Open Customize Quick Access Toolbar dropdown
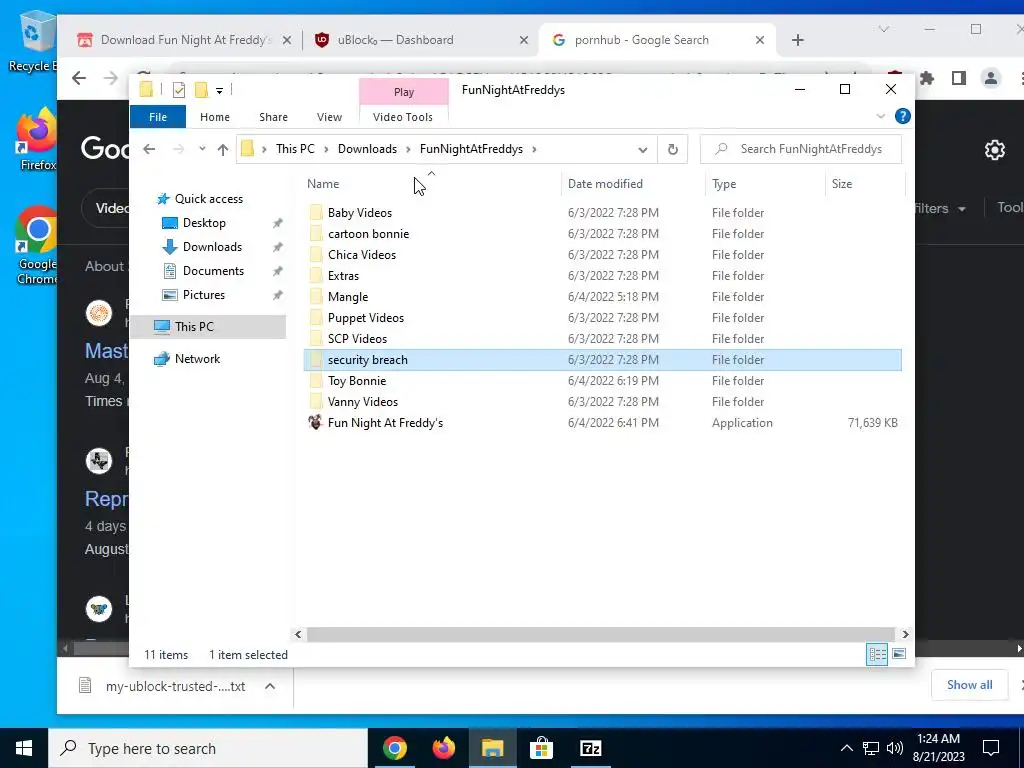The image size is (1024, 768). click(x=219, y=91)
